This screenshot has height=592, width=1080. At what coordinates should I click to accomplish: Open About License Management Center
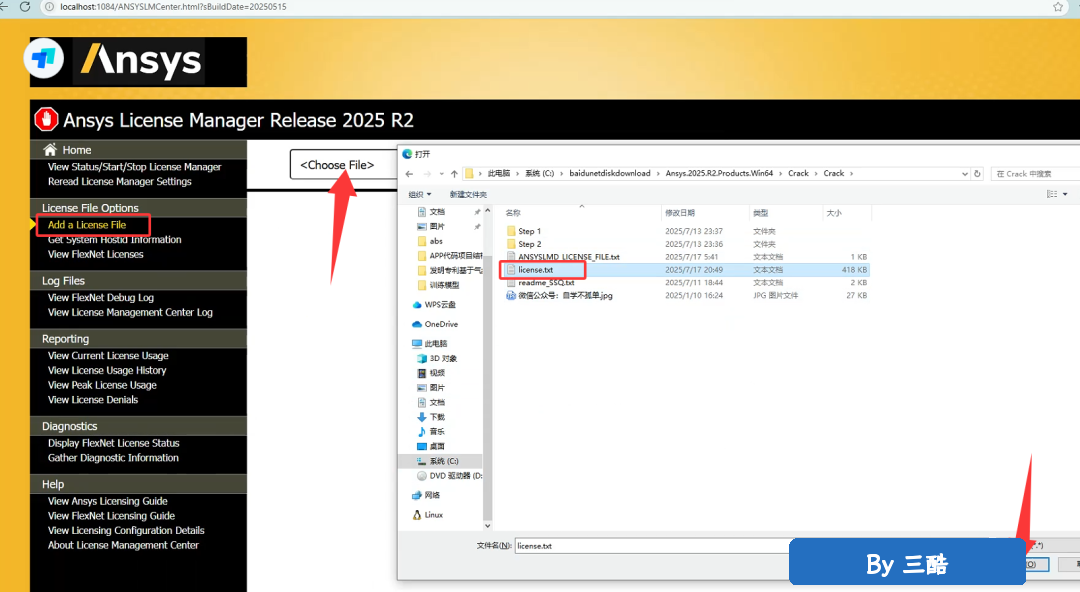(x=123, y=545)
